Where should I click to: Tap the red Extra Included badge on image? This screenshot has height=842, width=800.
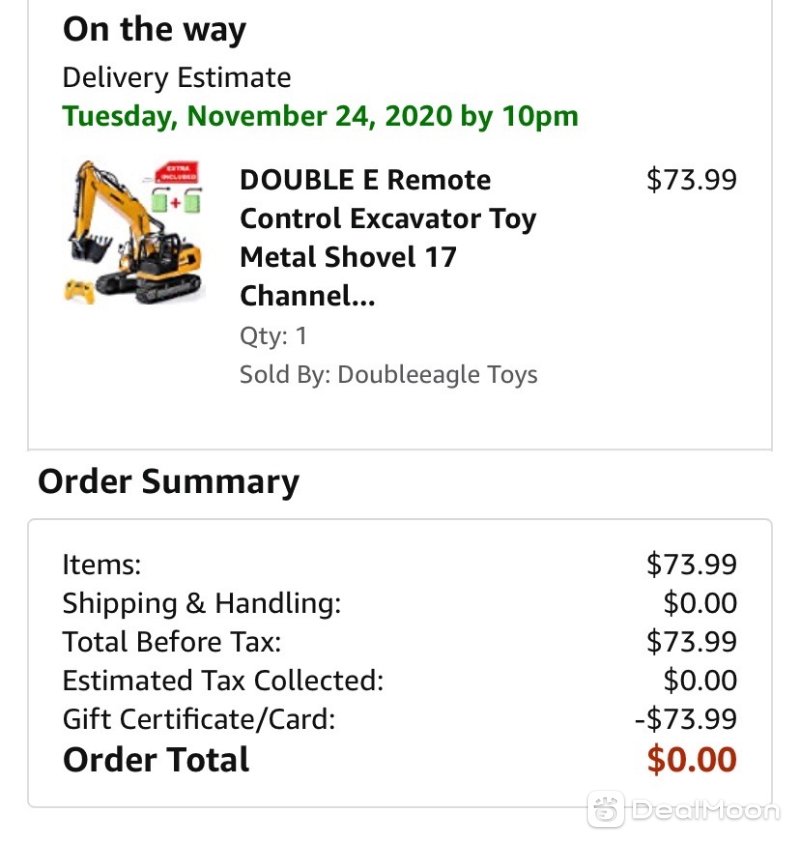coord(177,173)
